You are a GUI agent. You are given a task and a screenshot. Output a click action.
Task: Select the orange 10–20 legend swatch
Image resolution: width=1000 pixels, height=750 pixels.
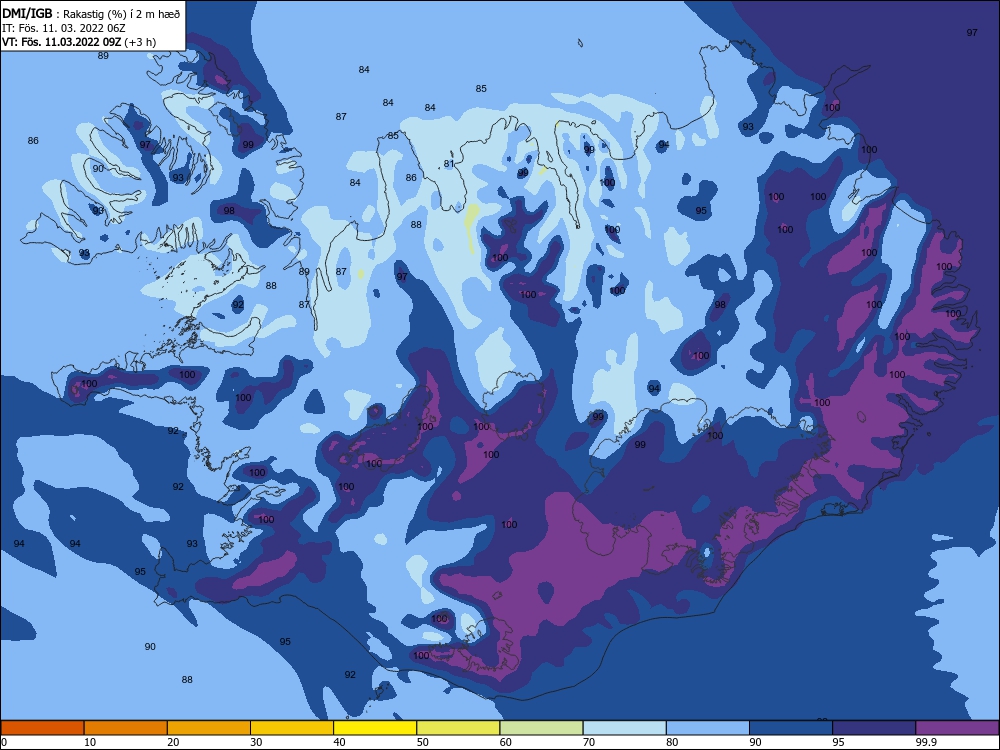pos(126,728)
